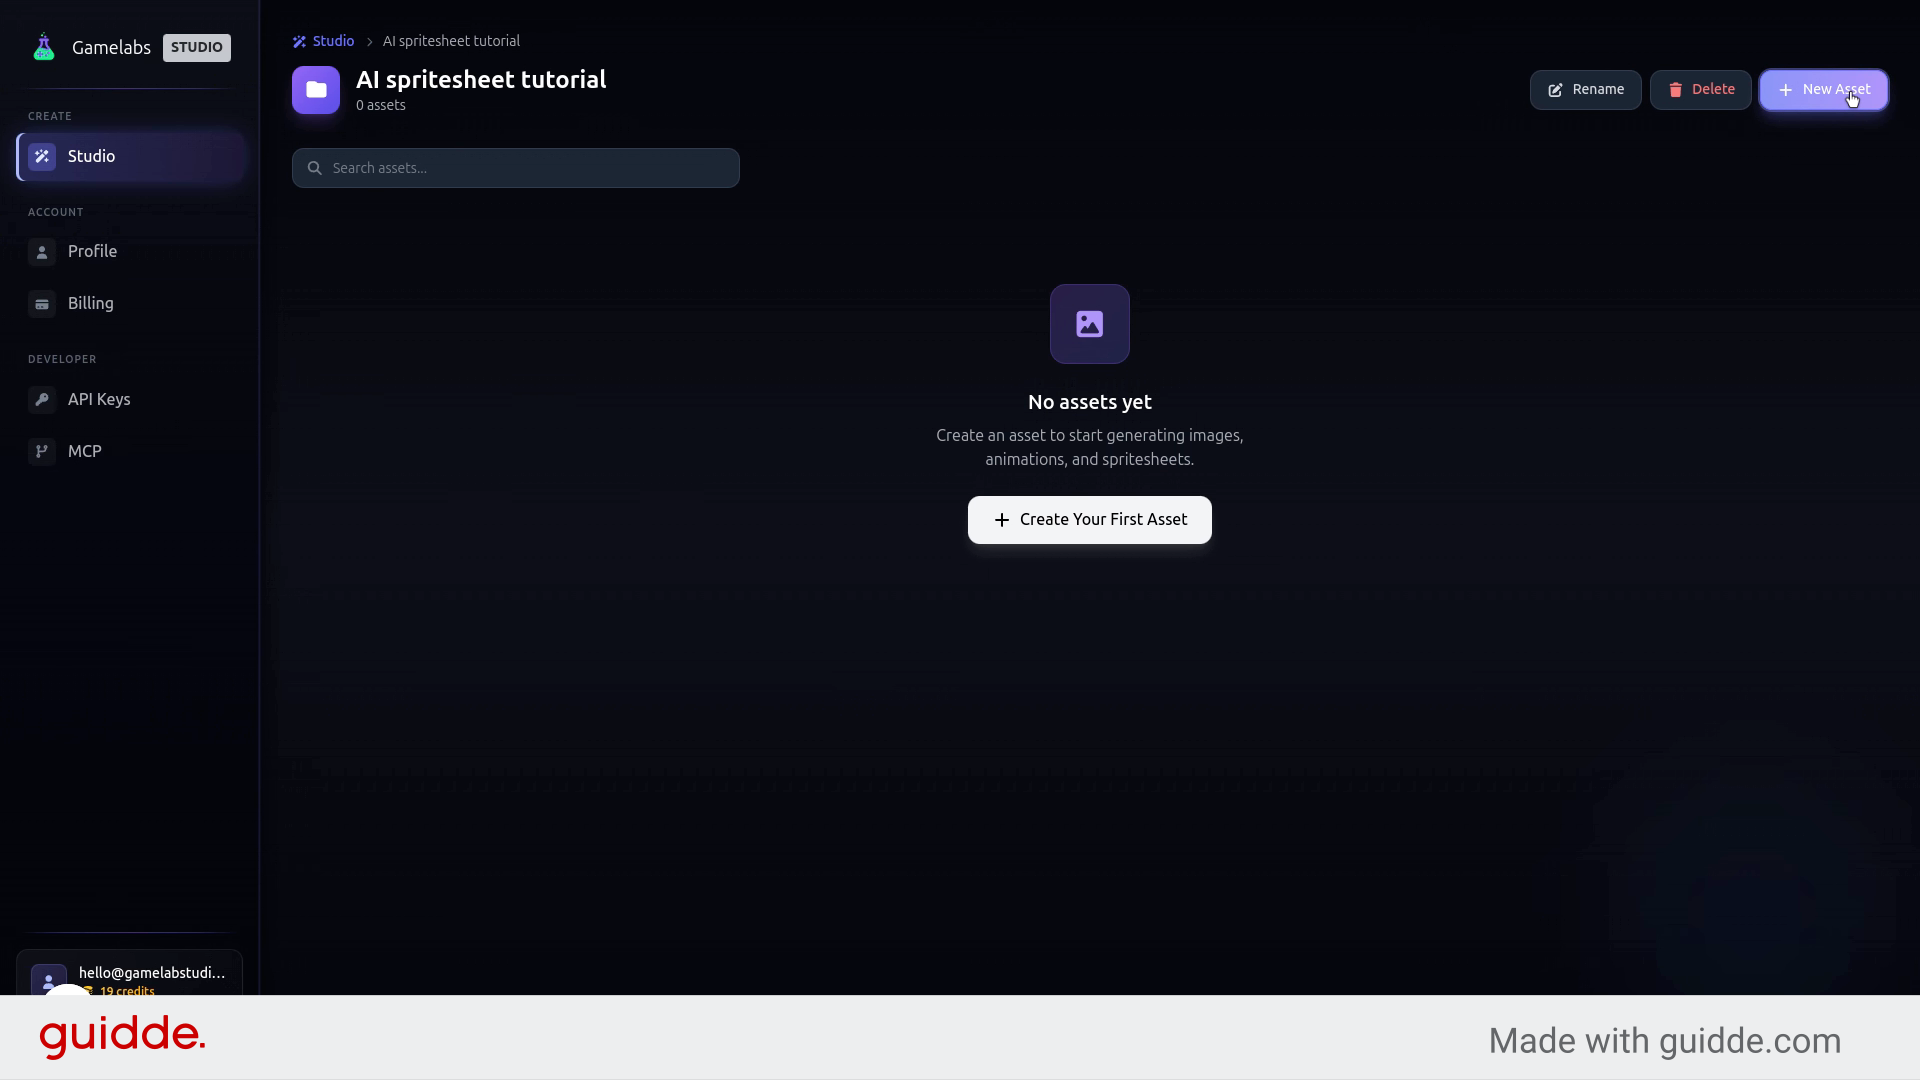
Task: Click the user avatar icon at the bottom of the sidebar
Action: [x=48, y=981]
